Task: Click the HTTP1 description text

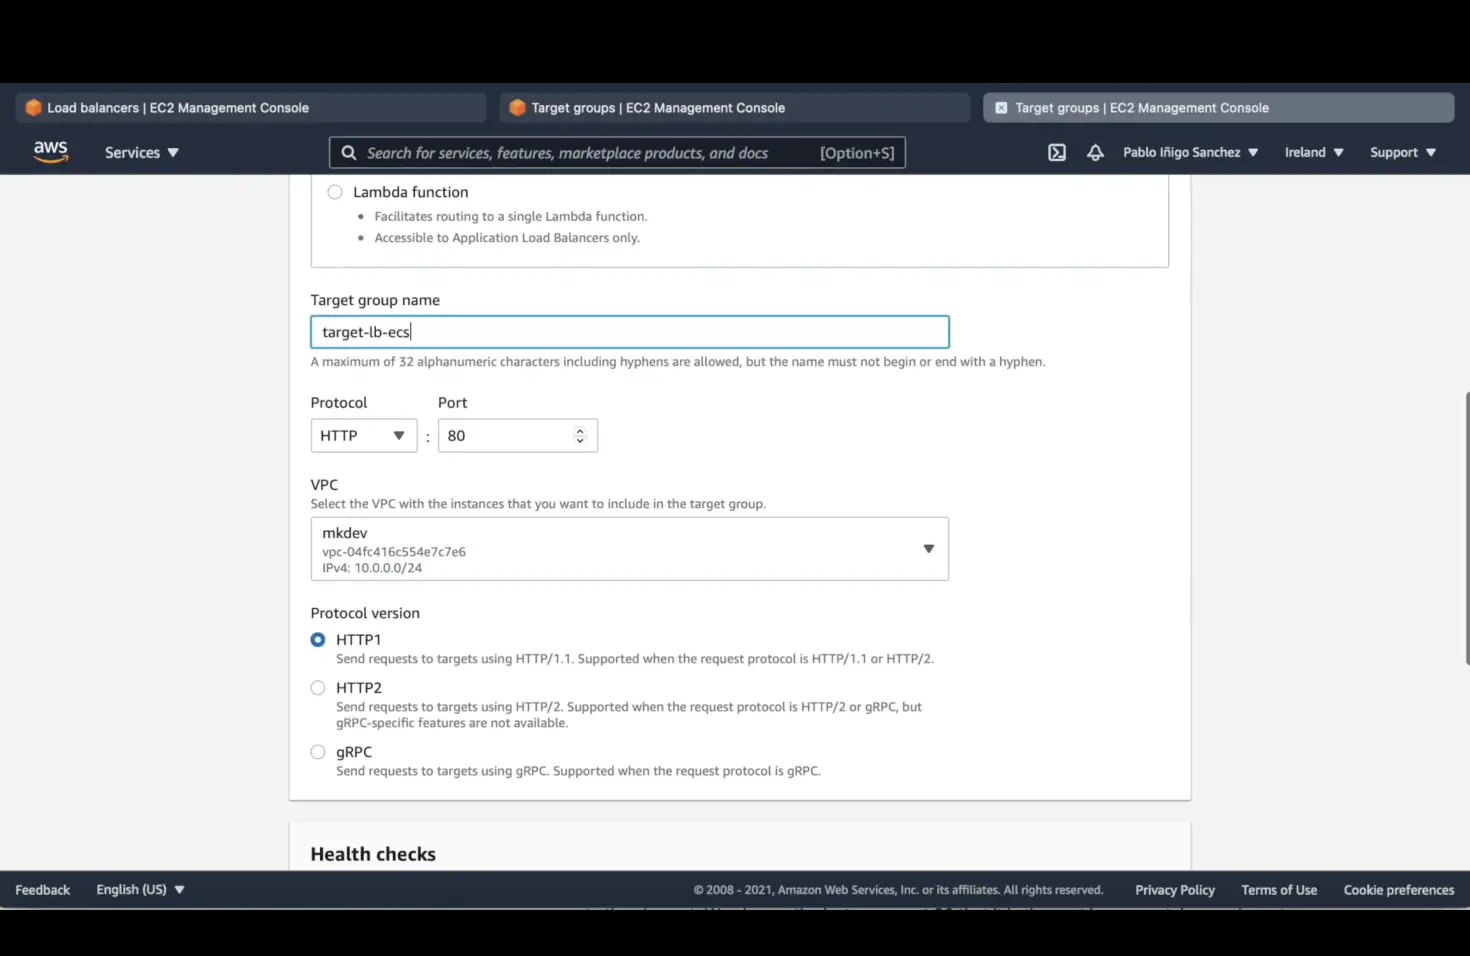Action: 635,659
